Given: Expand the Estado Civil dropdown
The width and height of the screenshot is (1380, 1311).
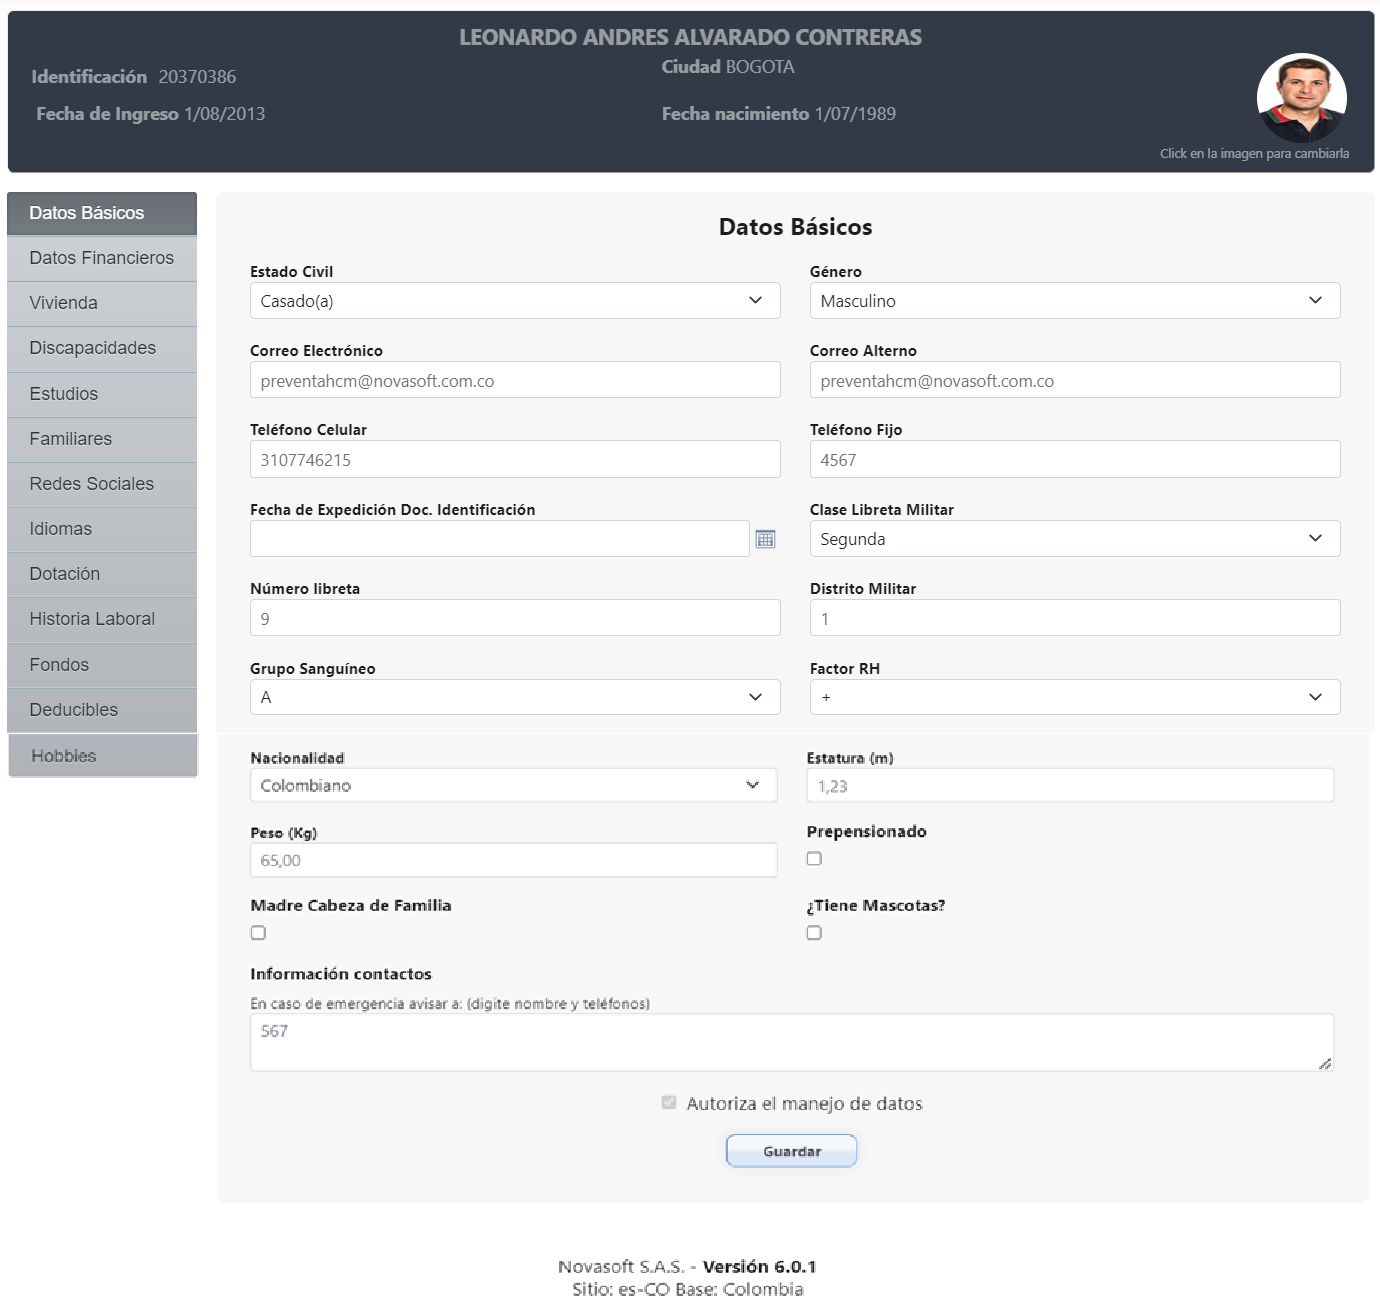Looking at the screenshot, I should (x=514, y=301).
